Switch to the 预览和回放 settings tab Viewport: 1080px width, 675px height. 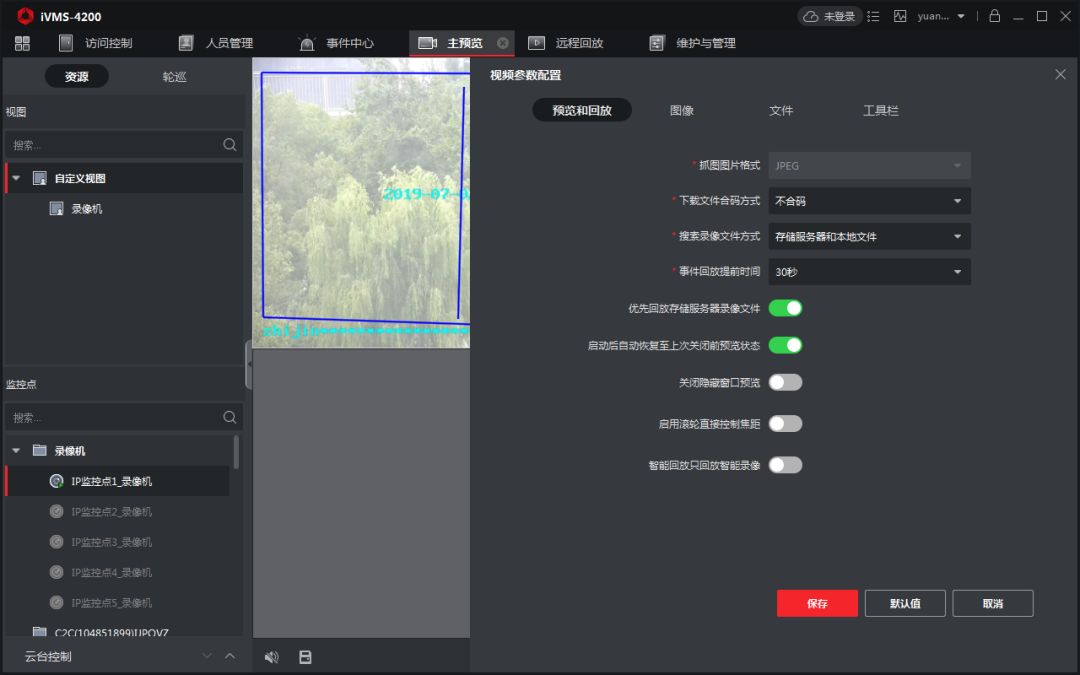(x=582, y=110)
